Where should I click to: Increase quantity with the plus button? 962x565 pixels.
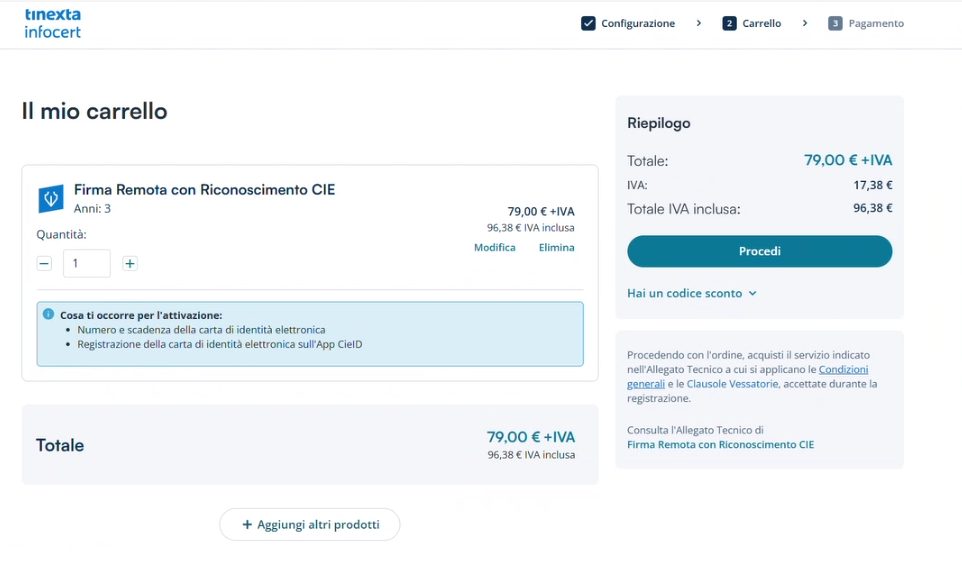[130, 264]
